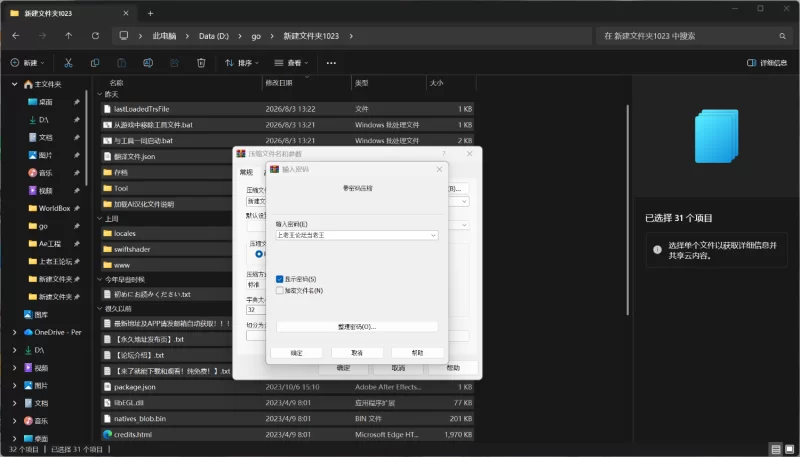Collapse the 上周 file group
Image resolution: width=800 pixels, height=457 pixels.
(x=101, y=219)
